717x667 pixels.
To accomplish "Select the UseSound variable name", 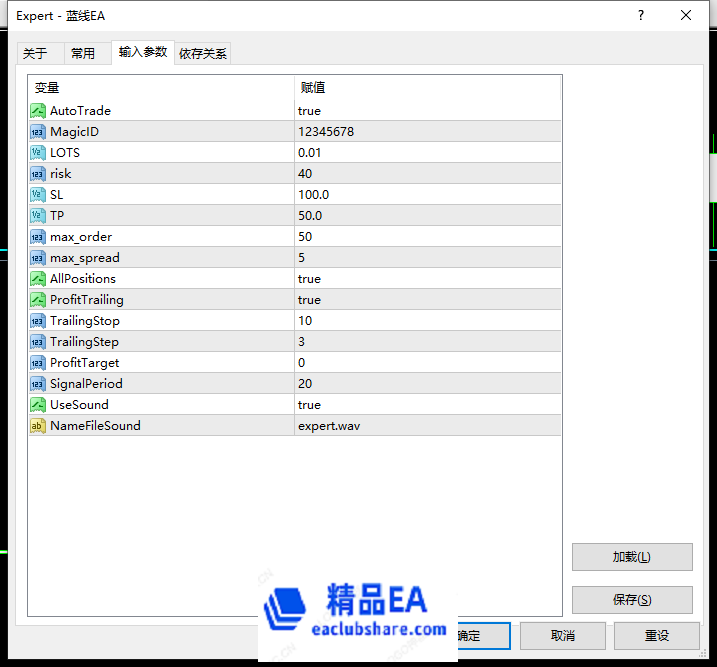I will (80, 405).
